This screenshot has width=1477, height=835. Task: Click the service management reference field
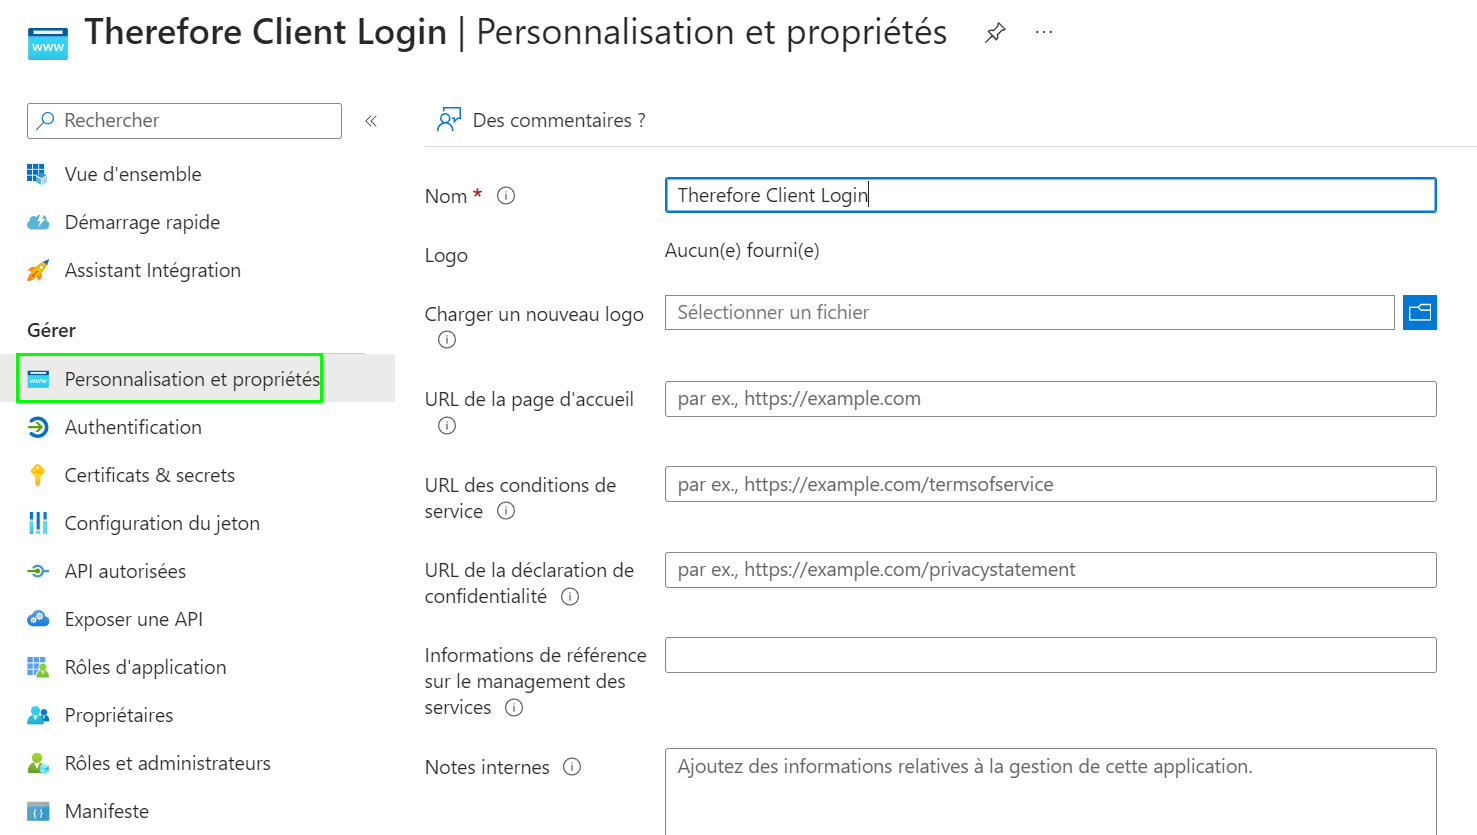[x=1050, y=655]
